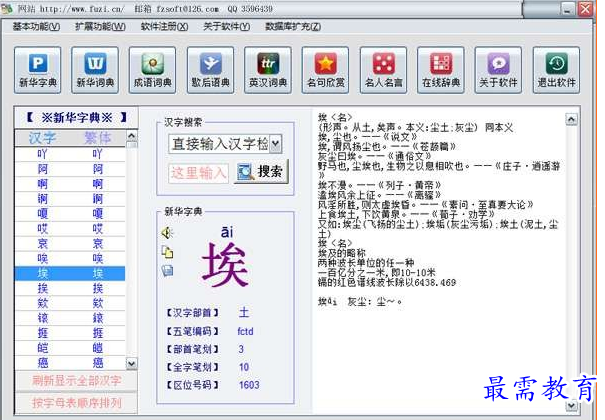The height and width of the screenshot is (420, 605).
Task: Close the dictionary window
Action: (x=585, y=8)
